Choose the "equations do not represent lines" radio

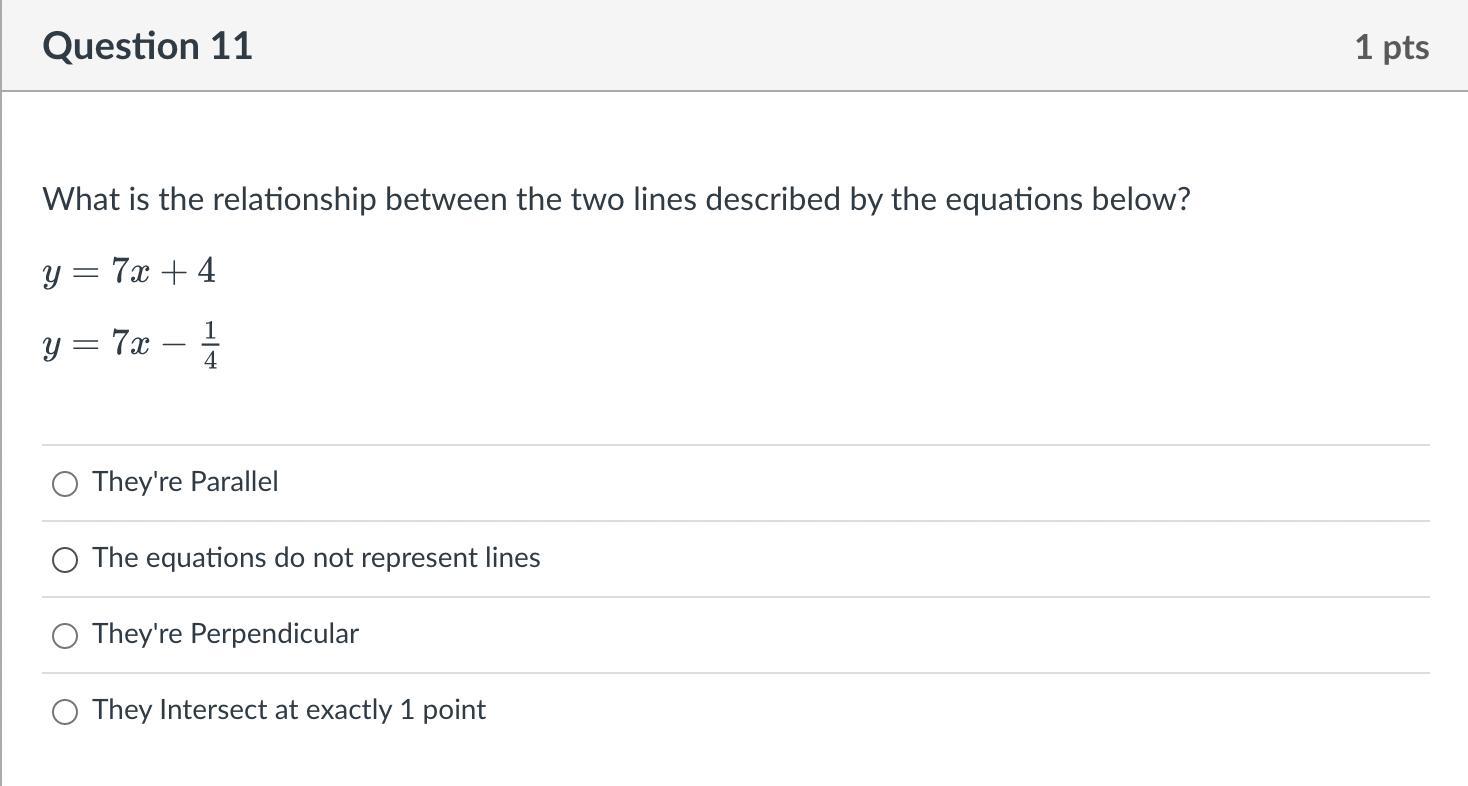coord(65,560)
